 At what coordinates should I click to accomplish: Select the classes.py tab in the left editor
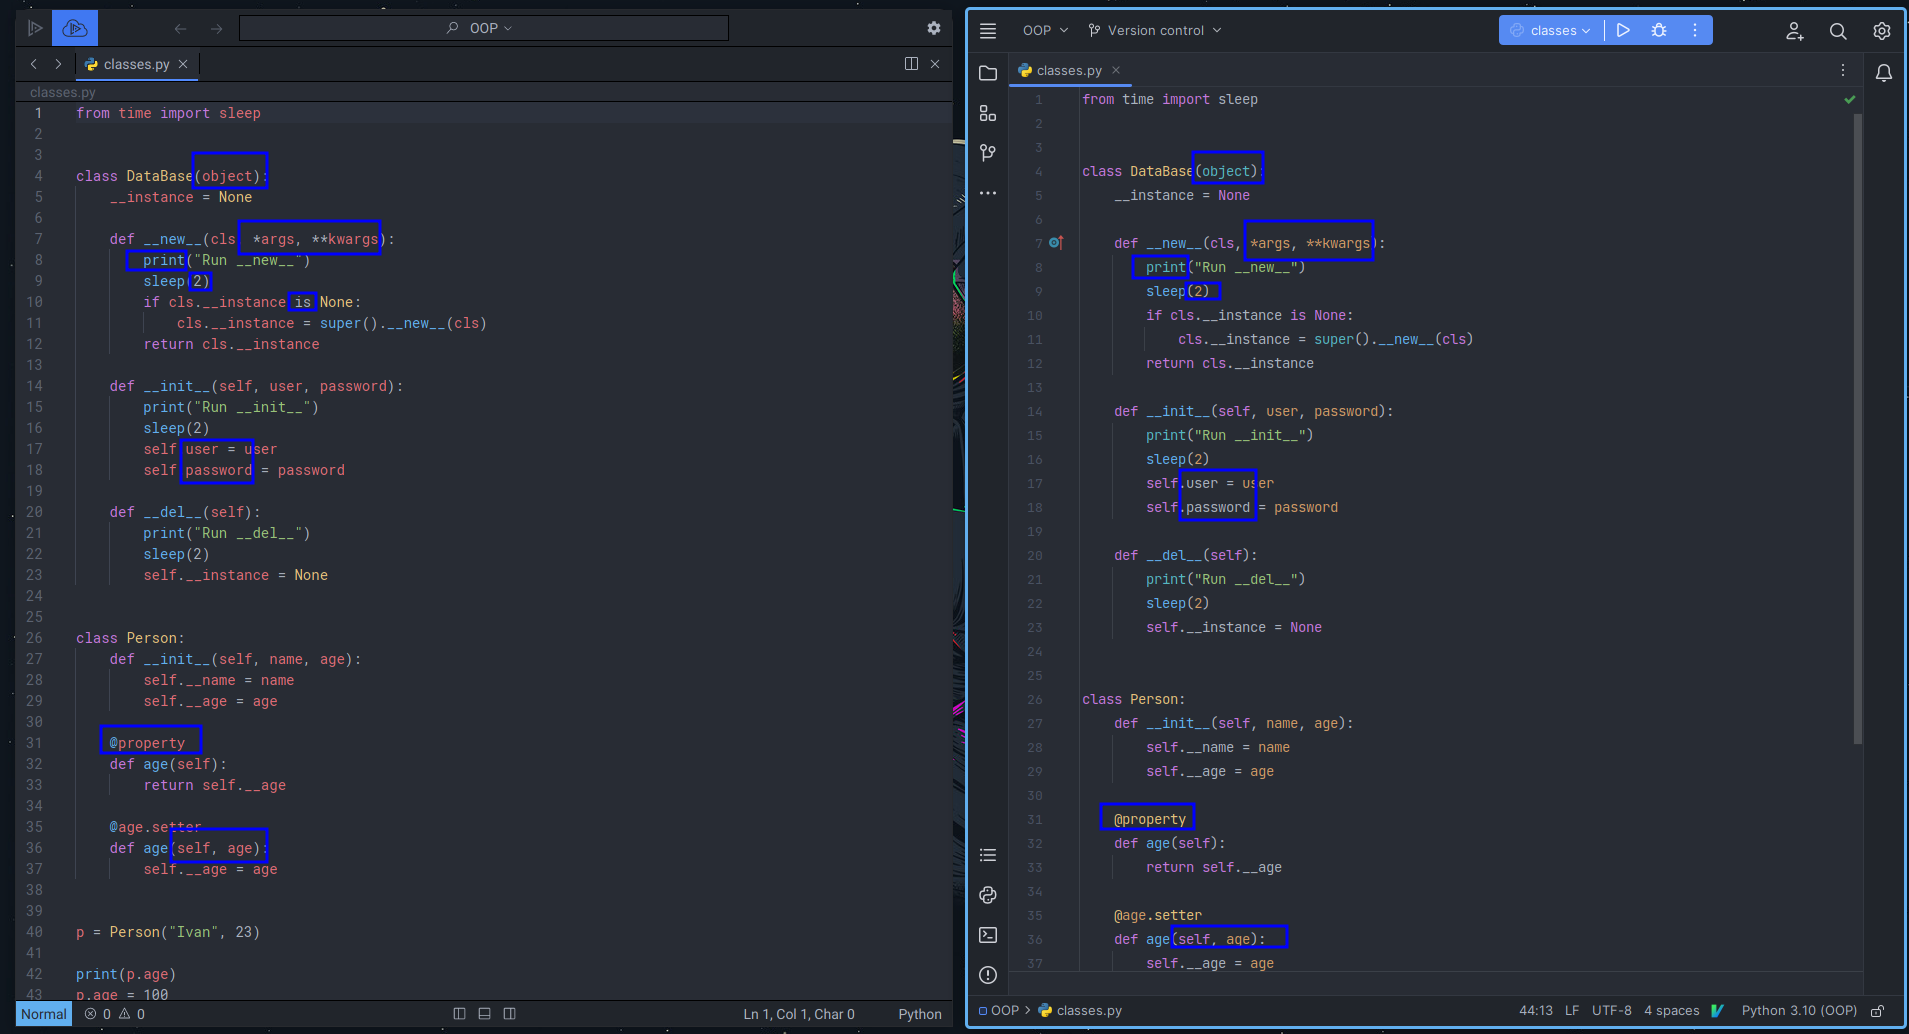point(135,64)
